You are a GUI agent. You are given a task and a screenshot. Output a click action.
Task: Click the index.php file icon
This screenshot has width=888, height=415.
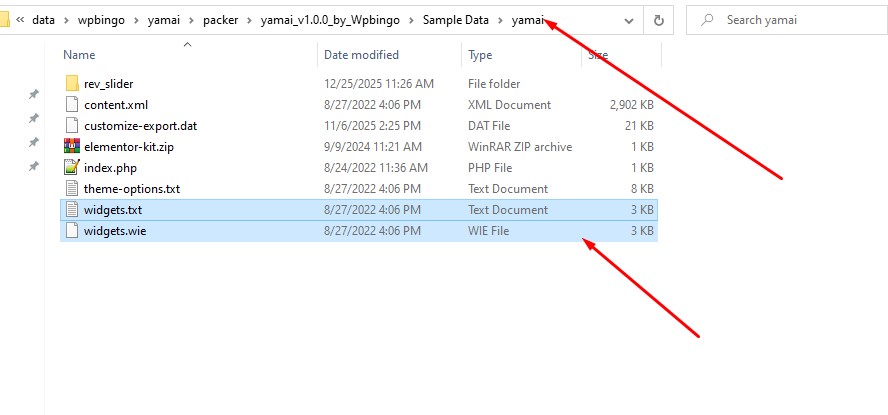[71, 167]
